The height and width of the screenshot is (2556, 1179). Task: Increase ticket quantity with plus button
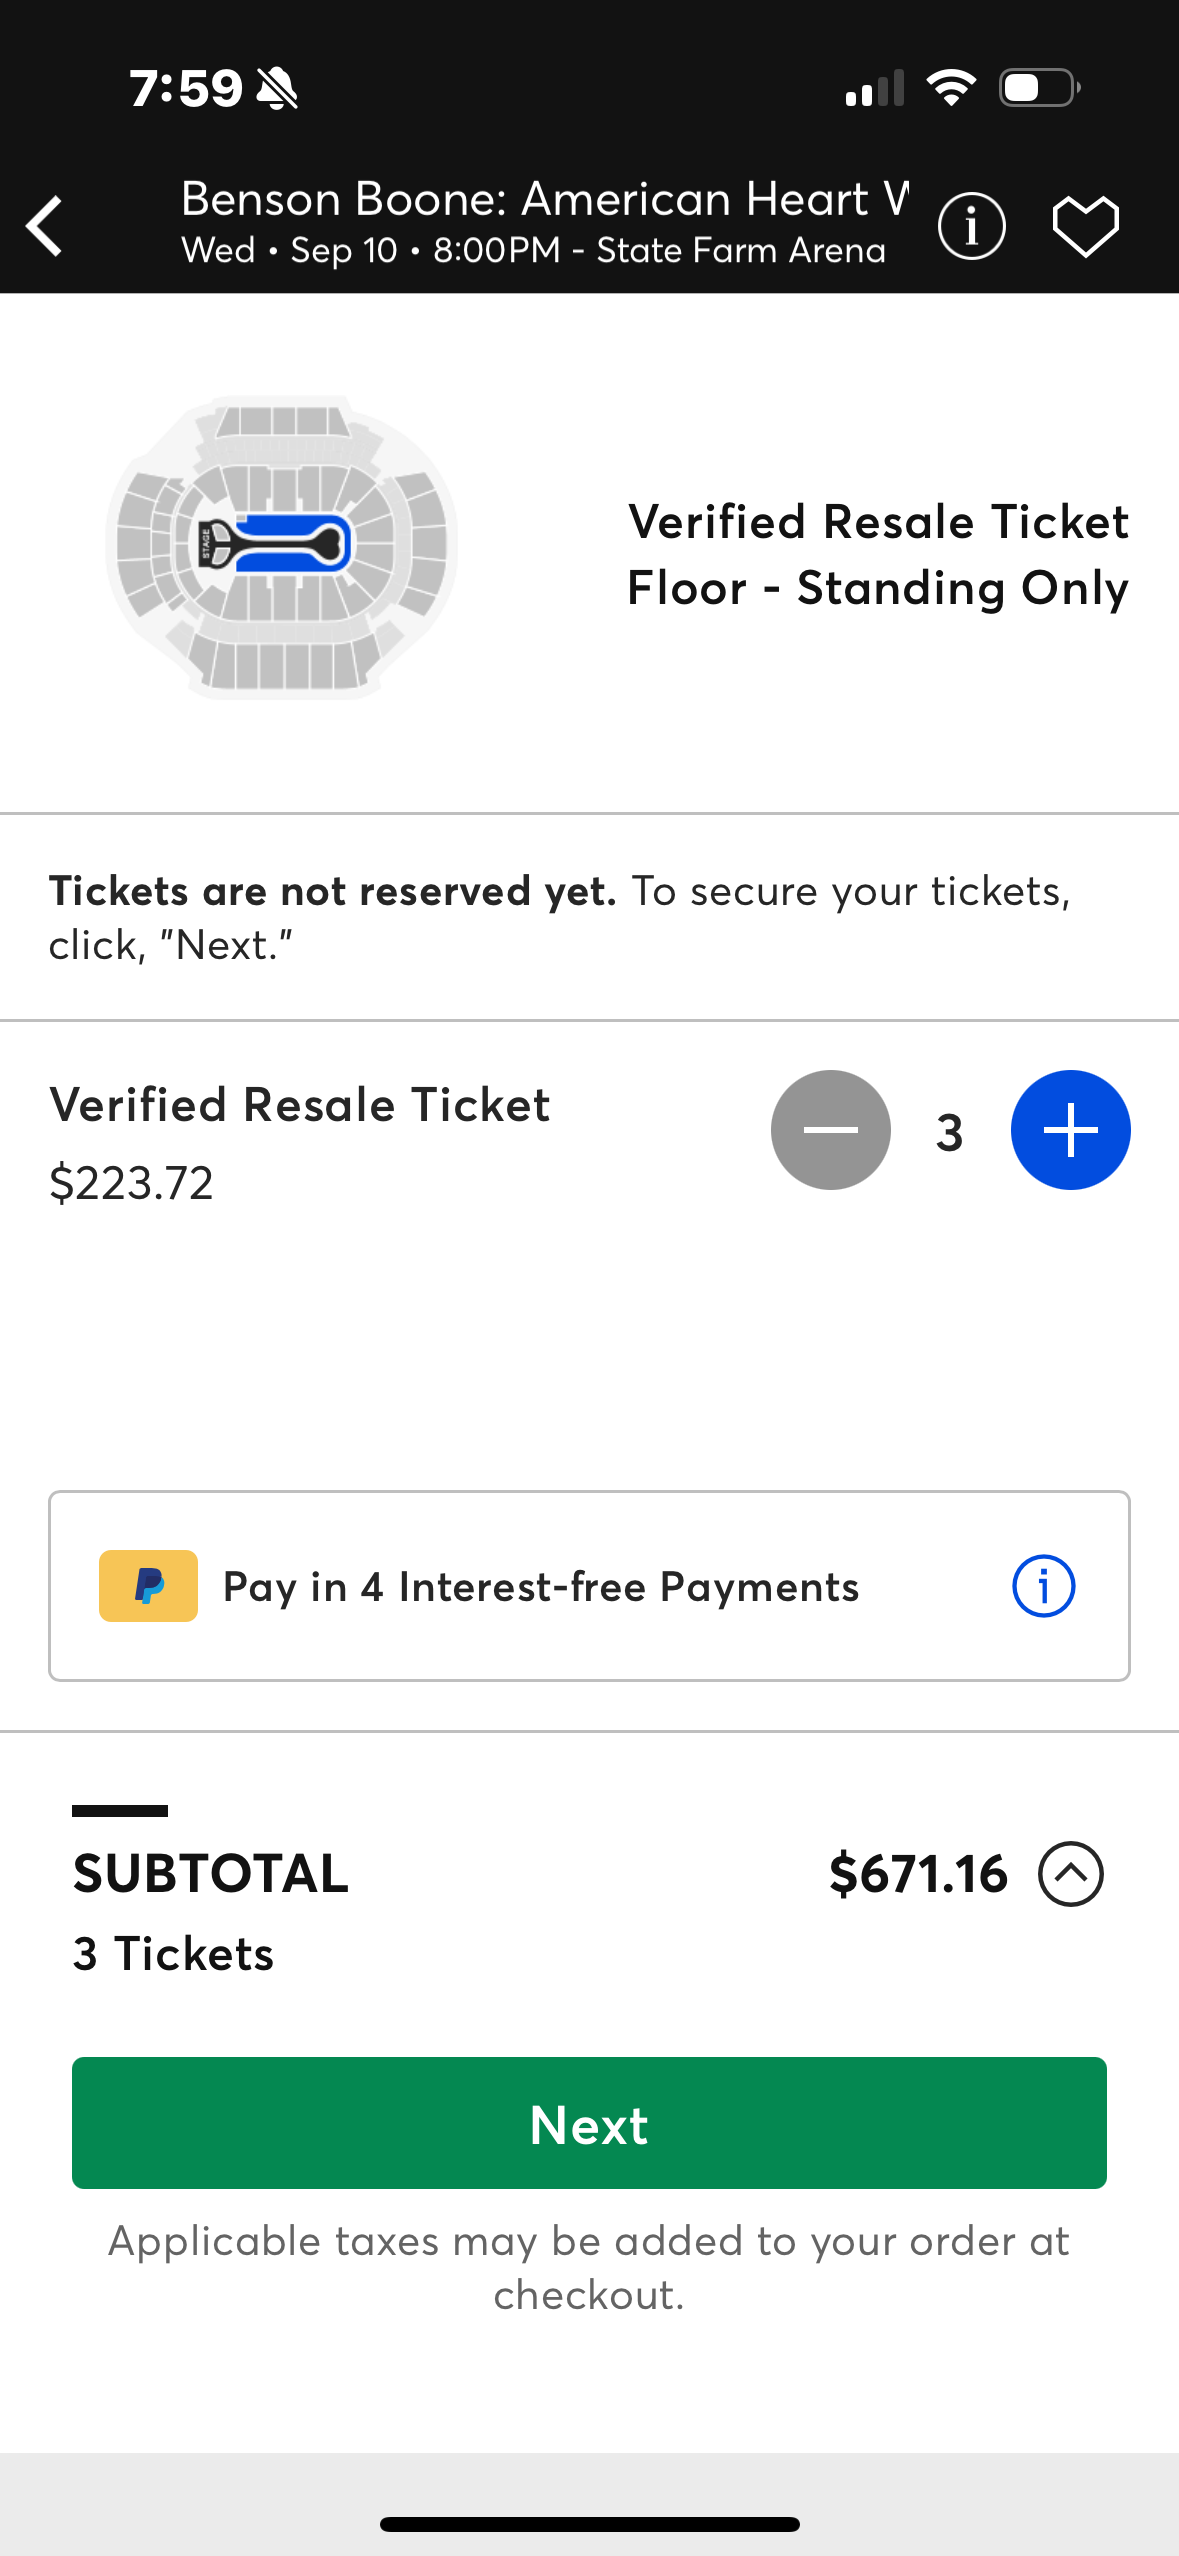point(1070,1130)
